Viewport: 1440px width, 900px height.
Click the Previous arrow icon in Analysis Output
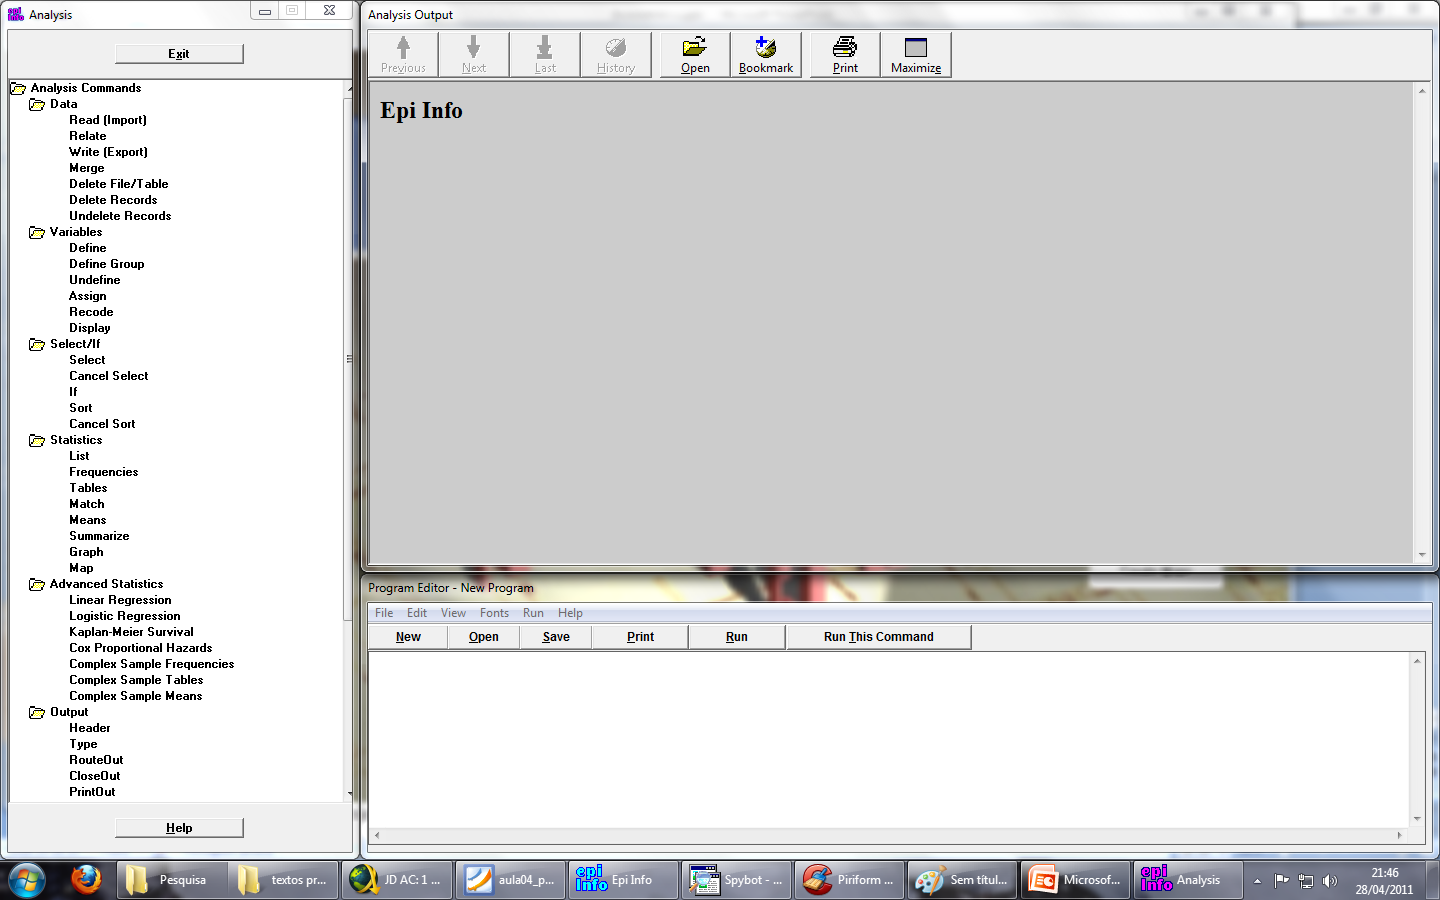point(403,55)
